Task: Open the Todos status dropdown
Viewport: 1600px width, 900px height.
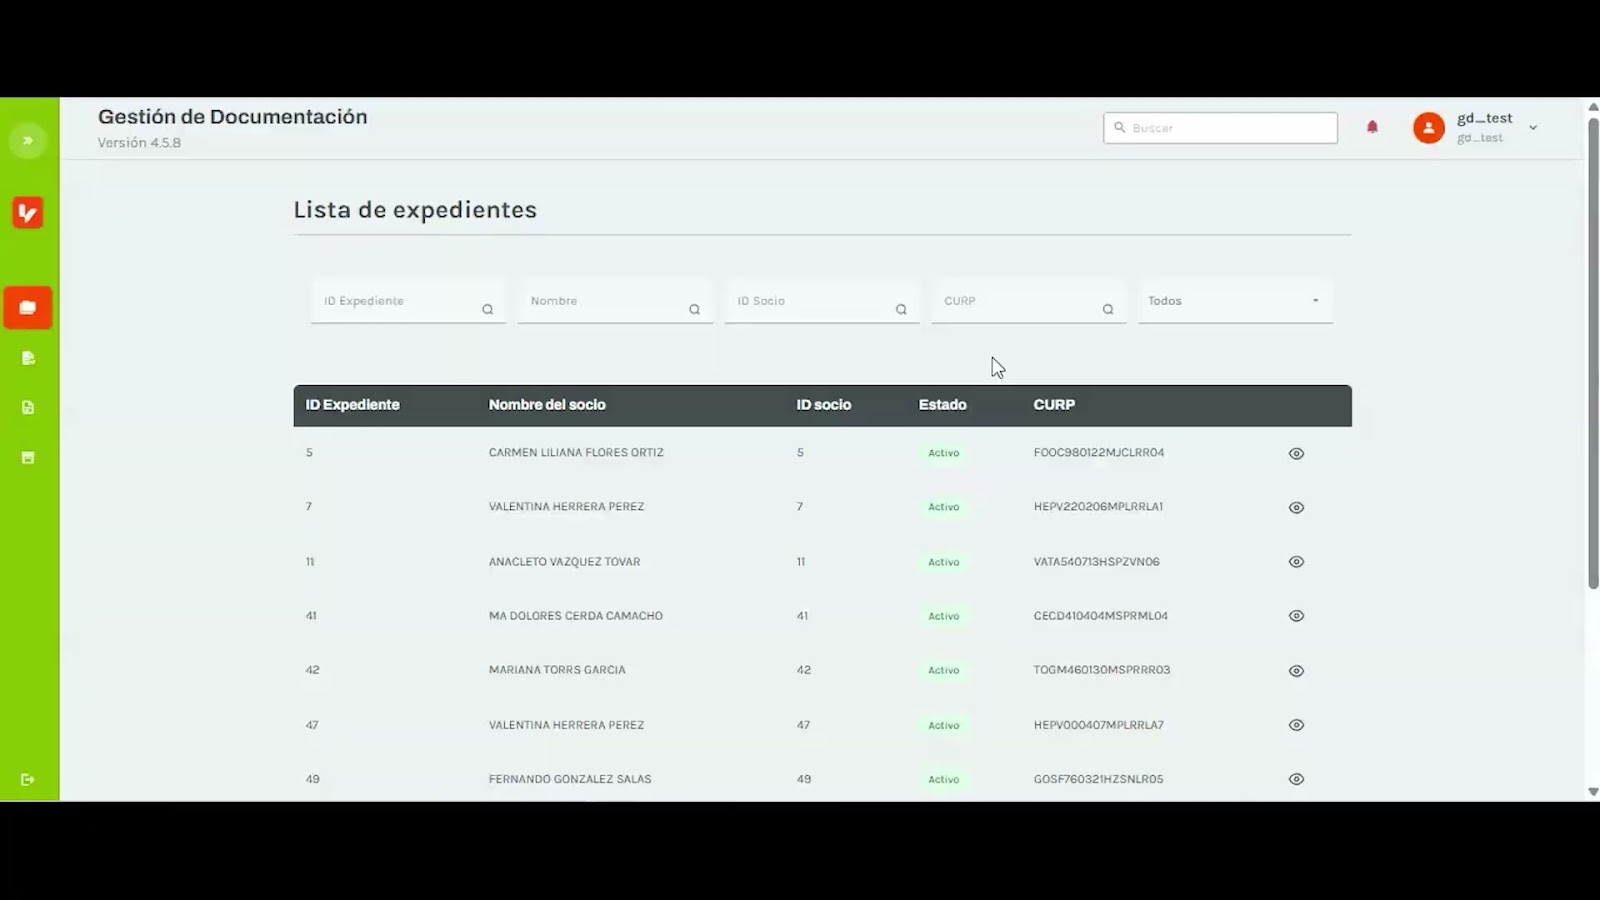Action: point(1236,301)
